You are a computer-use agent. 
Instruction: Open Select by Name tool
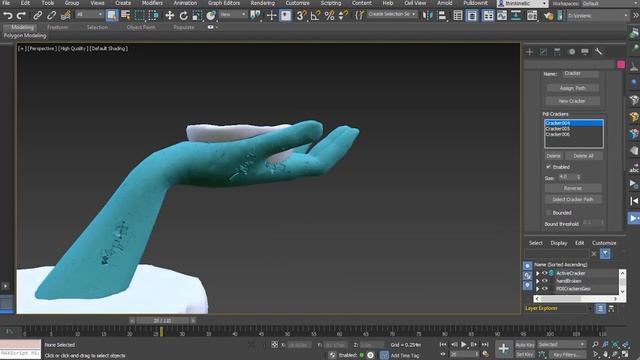coord(125,16)
